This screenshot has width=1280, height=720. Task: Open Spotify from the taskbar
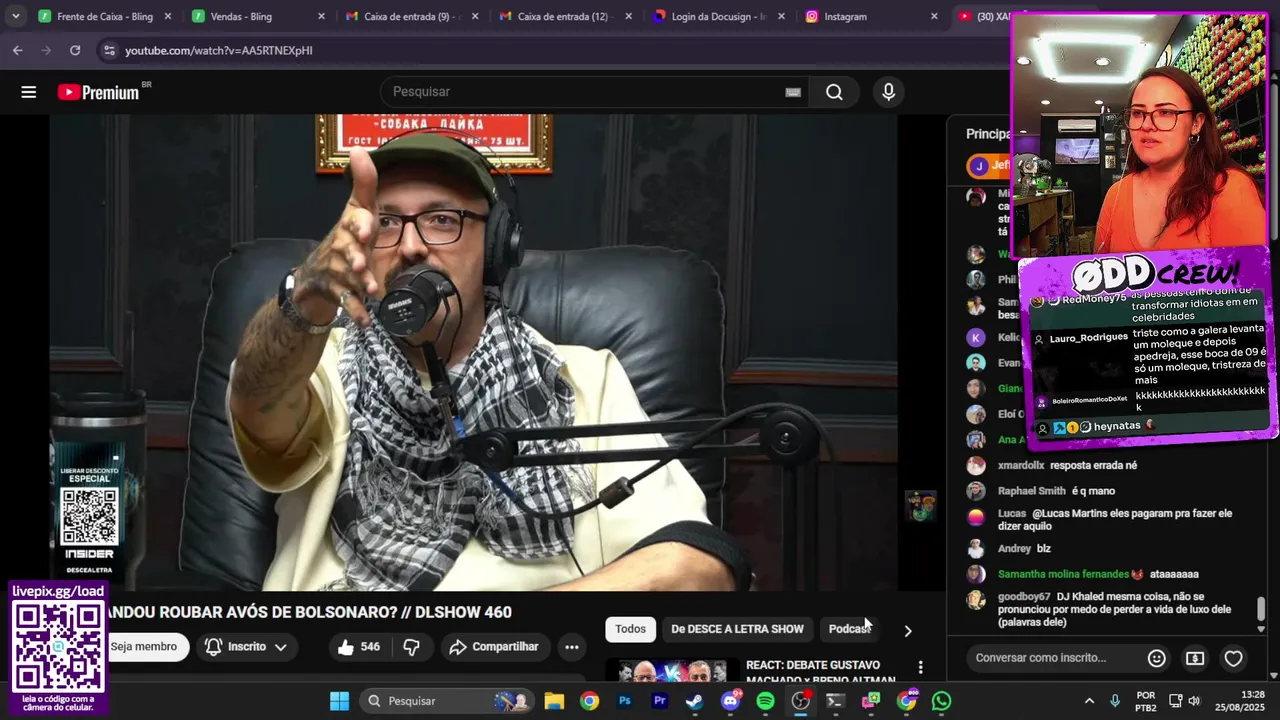pos(765,701)
